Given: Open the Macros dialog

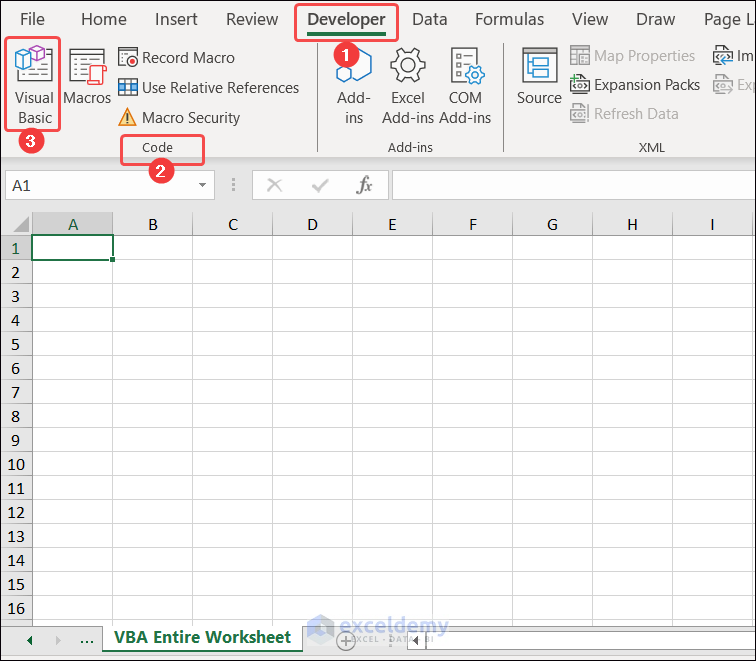Looking at the screenshot, I should click(87, 77).
